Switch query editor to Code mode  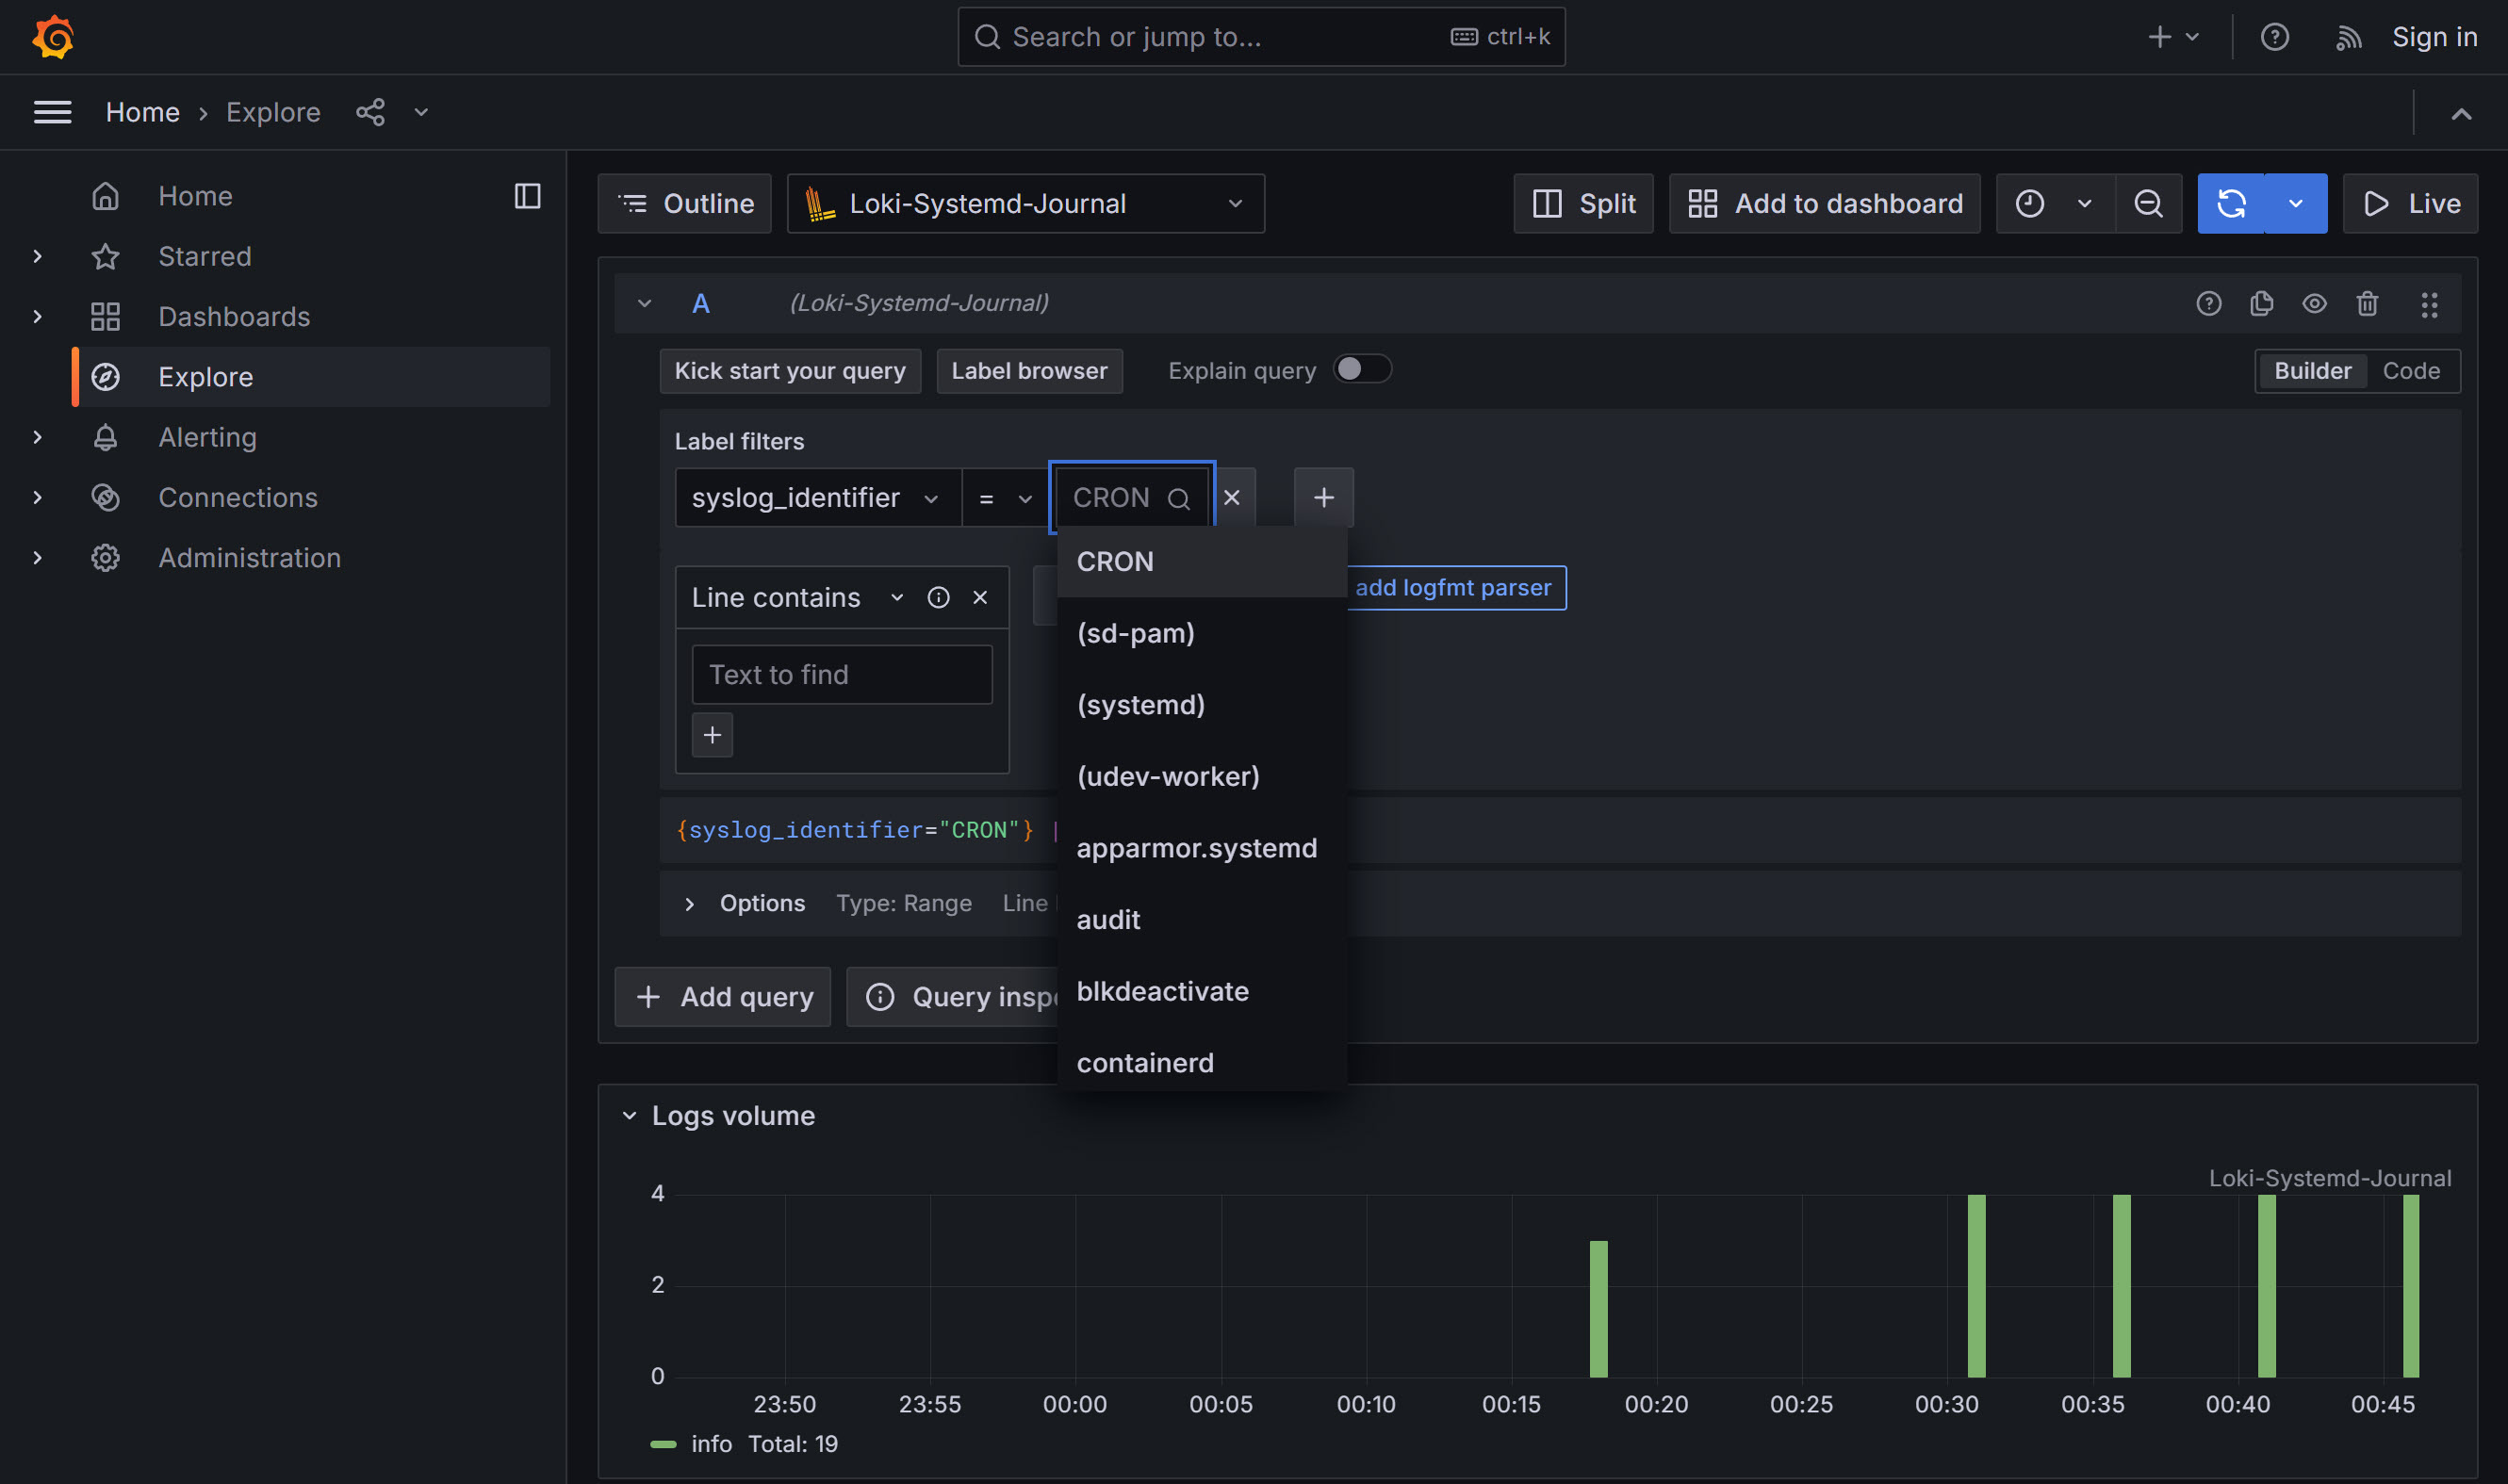pos(2410,371)
